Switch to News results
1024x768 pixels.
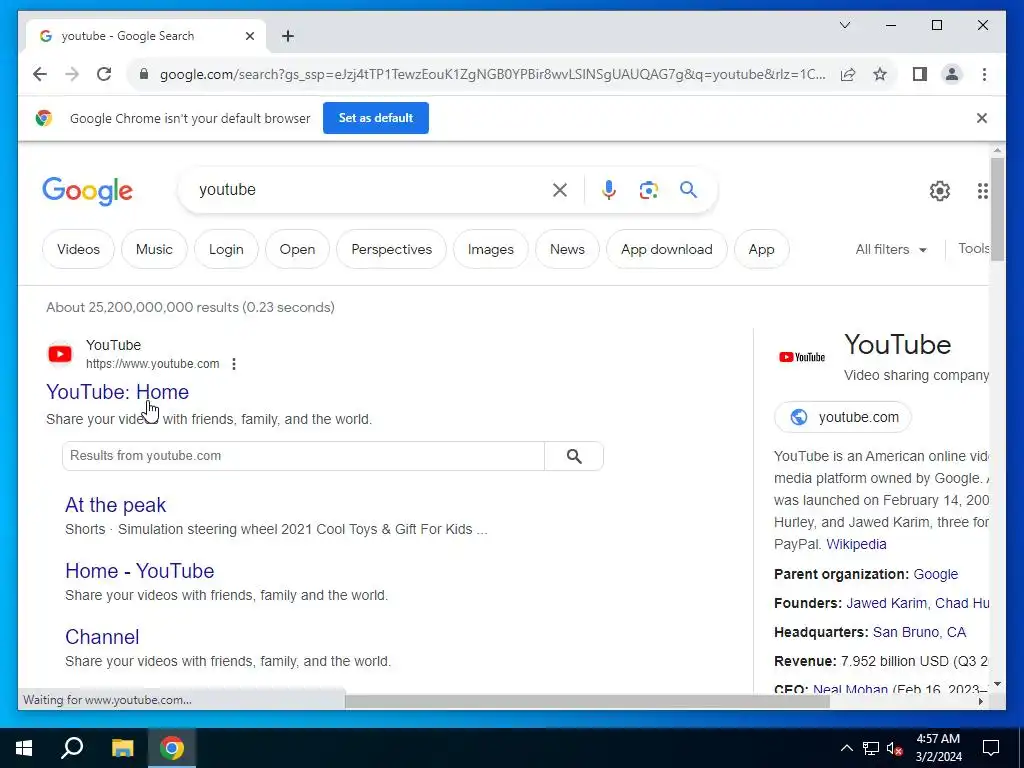click(567, 249)
